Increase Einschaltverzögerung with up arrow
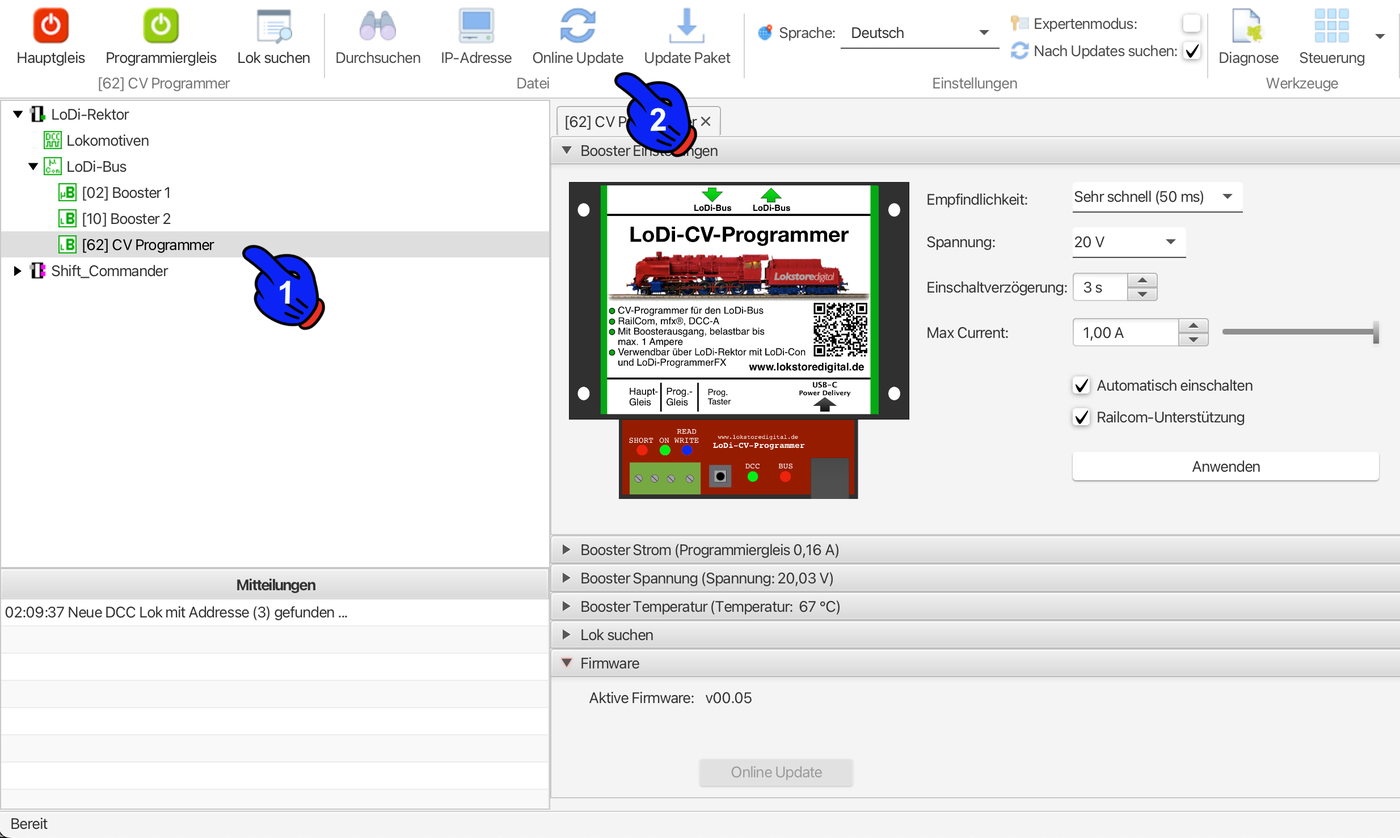1400x838 pixels. pos(1142,280)
